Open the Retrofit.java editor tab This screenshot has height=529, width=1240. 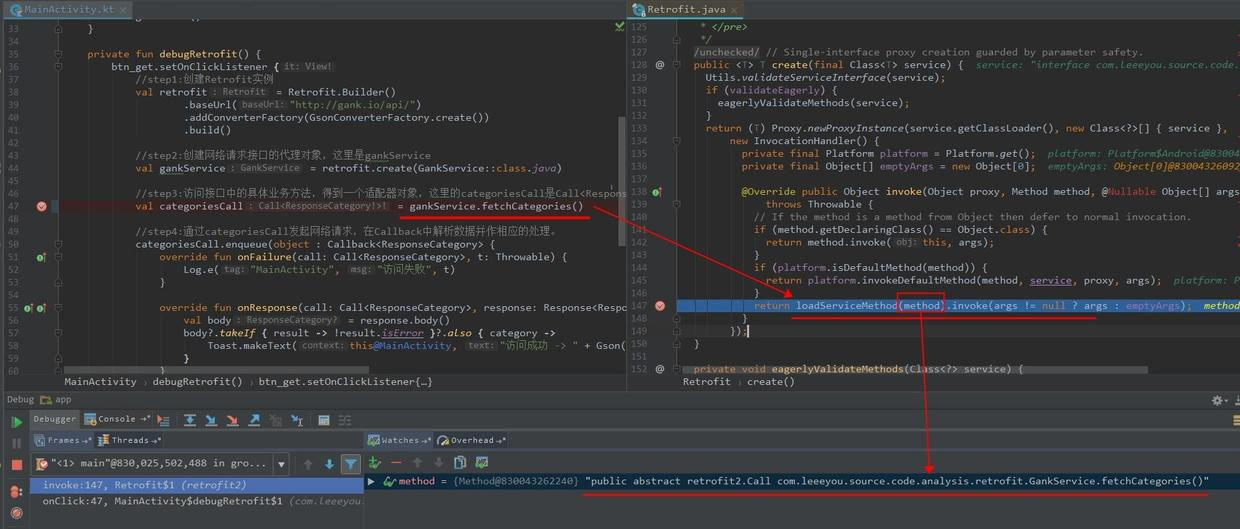[x=685, y=9]
